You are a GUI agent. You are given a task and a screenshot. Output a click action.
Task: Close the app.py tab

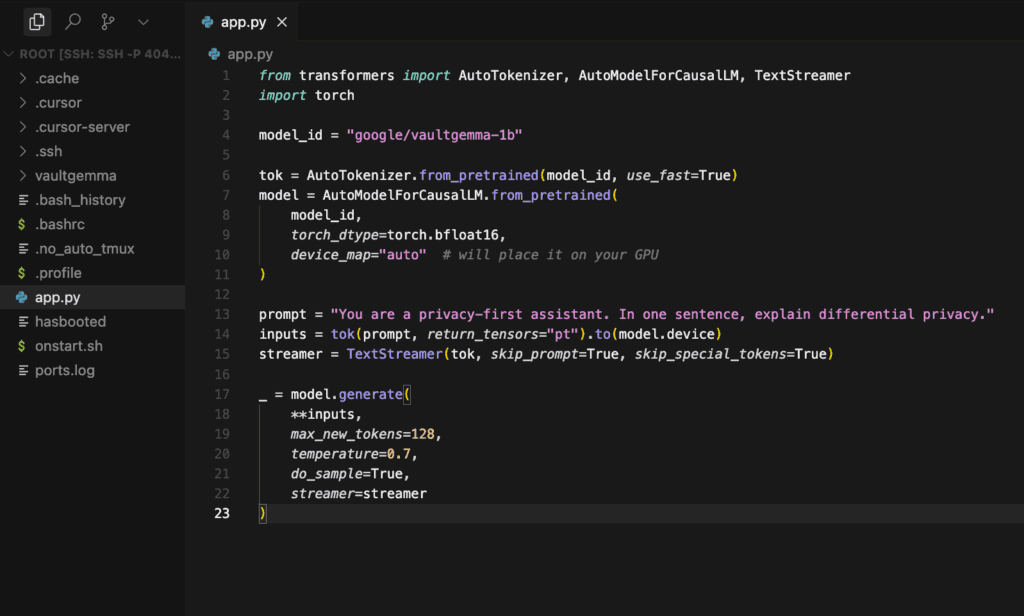point(281,22)
